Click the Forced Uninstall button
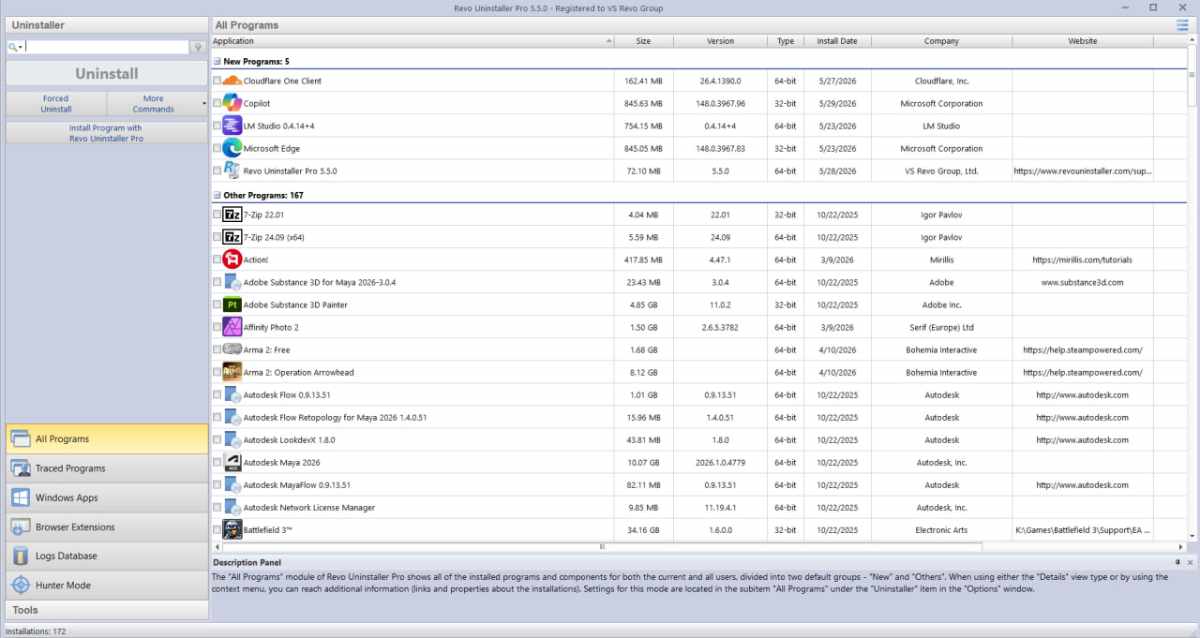 pos(56,103)
